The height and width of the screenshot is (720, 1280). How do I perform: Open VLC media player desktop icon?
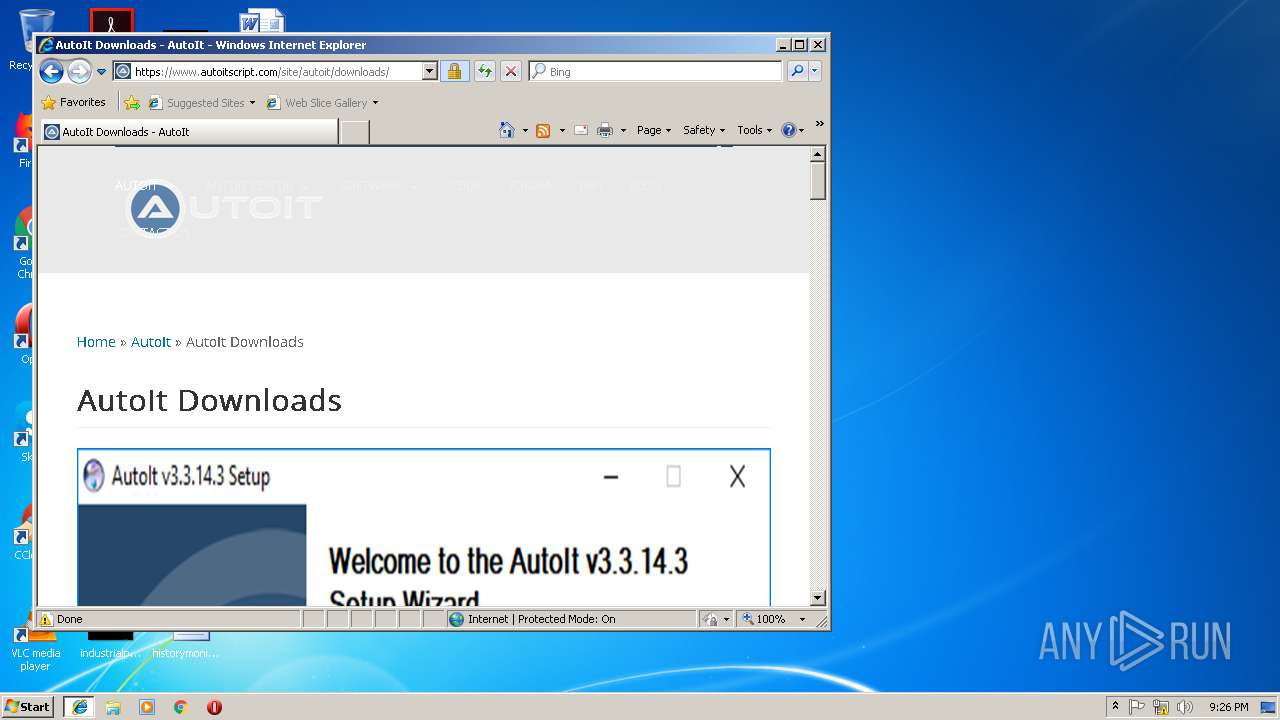[35, 643]
